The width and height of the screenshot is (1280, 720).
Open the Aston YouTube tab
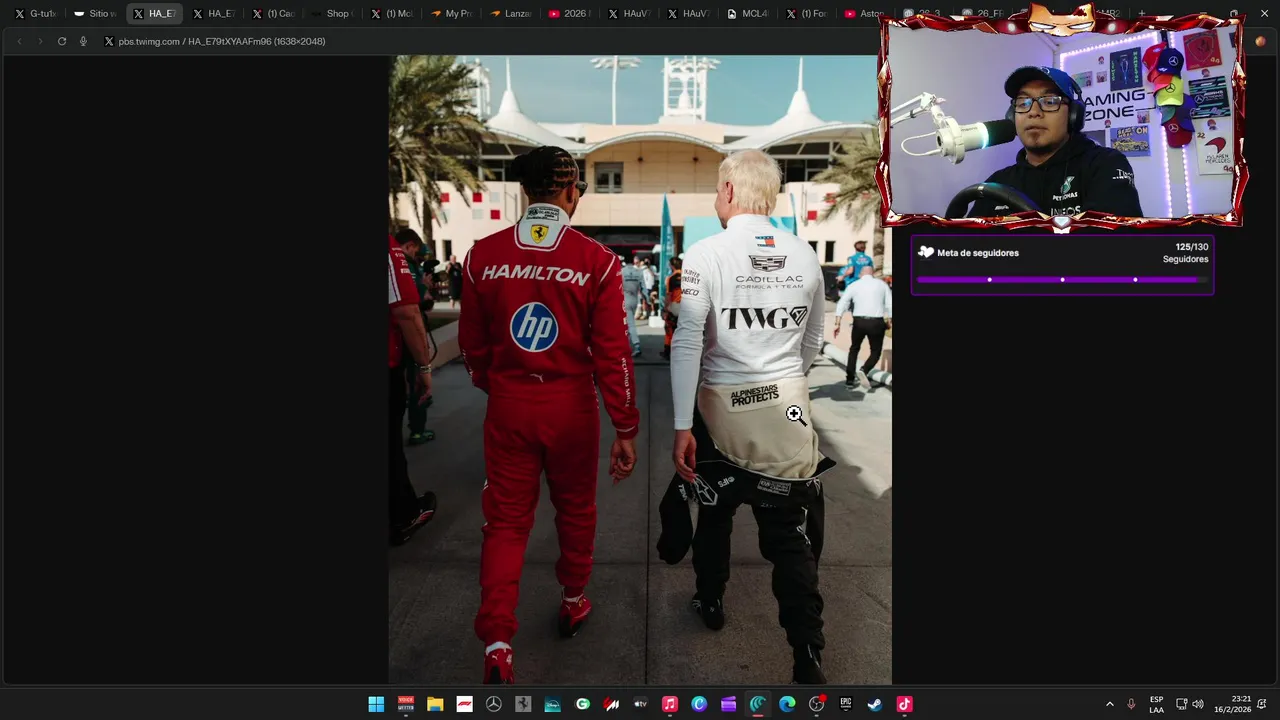[x=863, y=14]
